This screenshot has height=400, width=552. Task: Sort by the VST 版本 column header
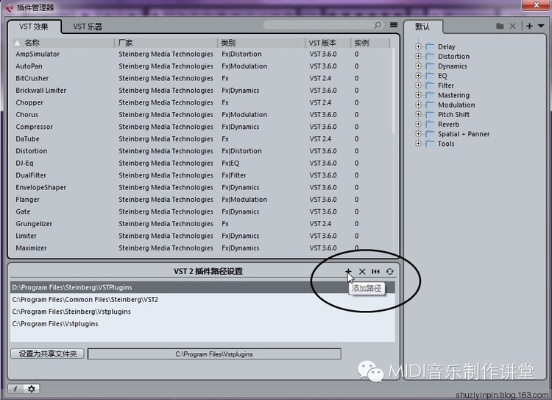(x=328, y=43)
